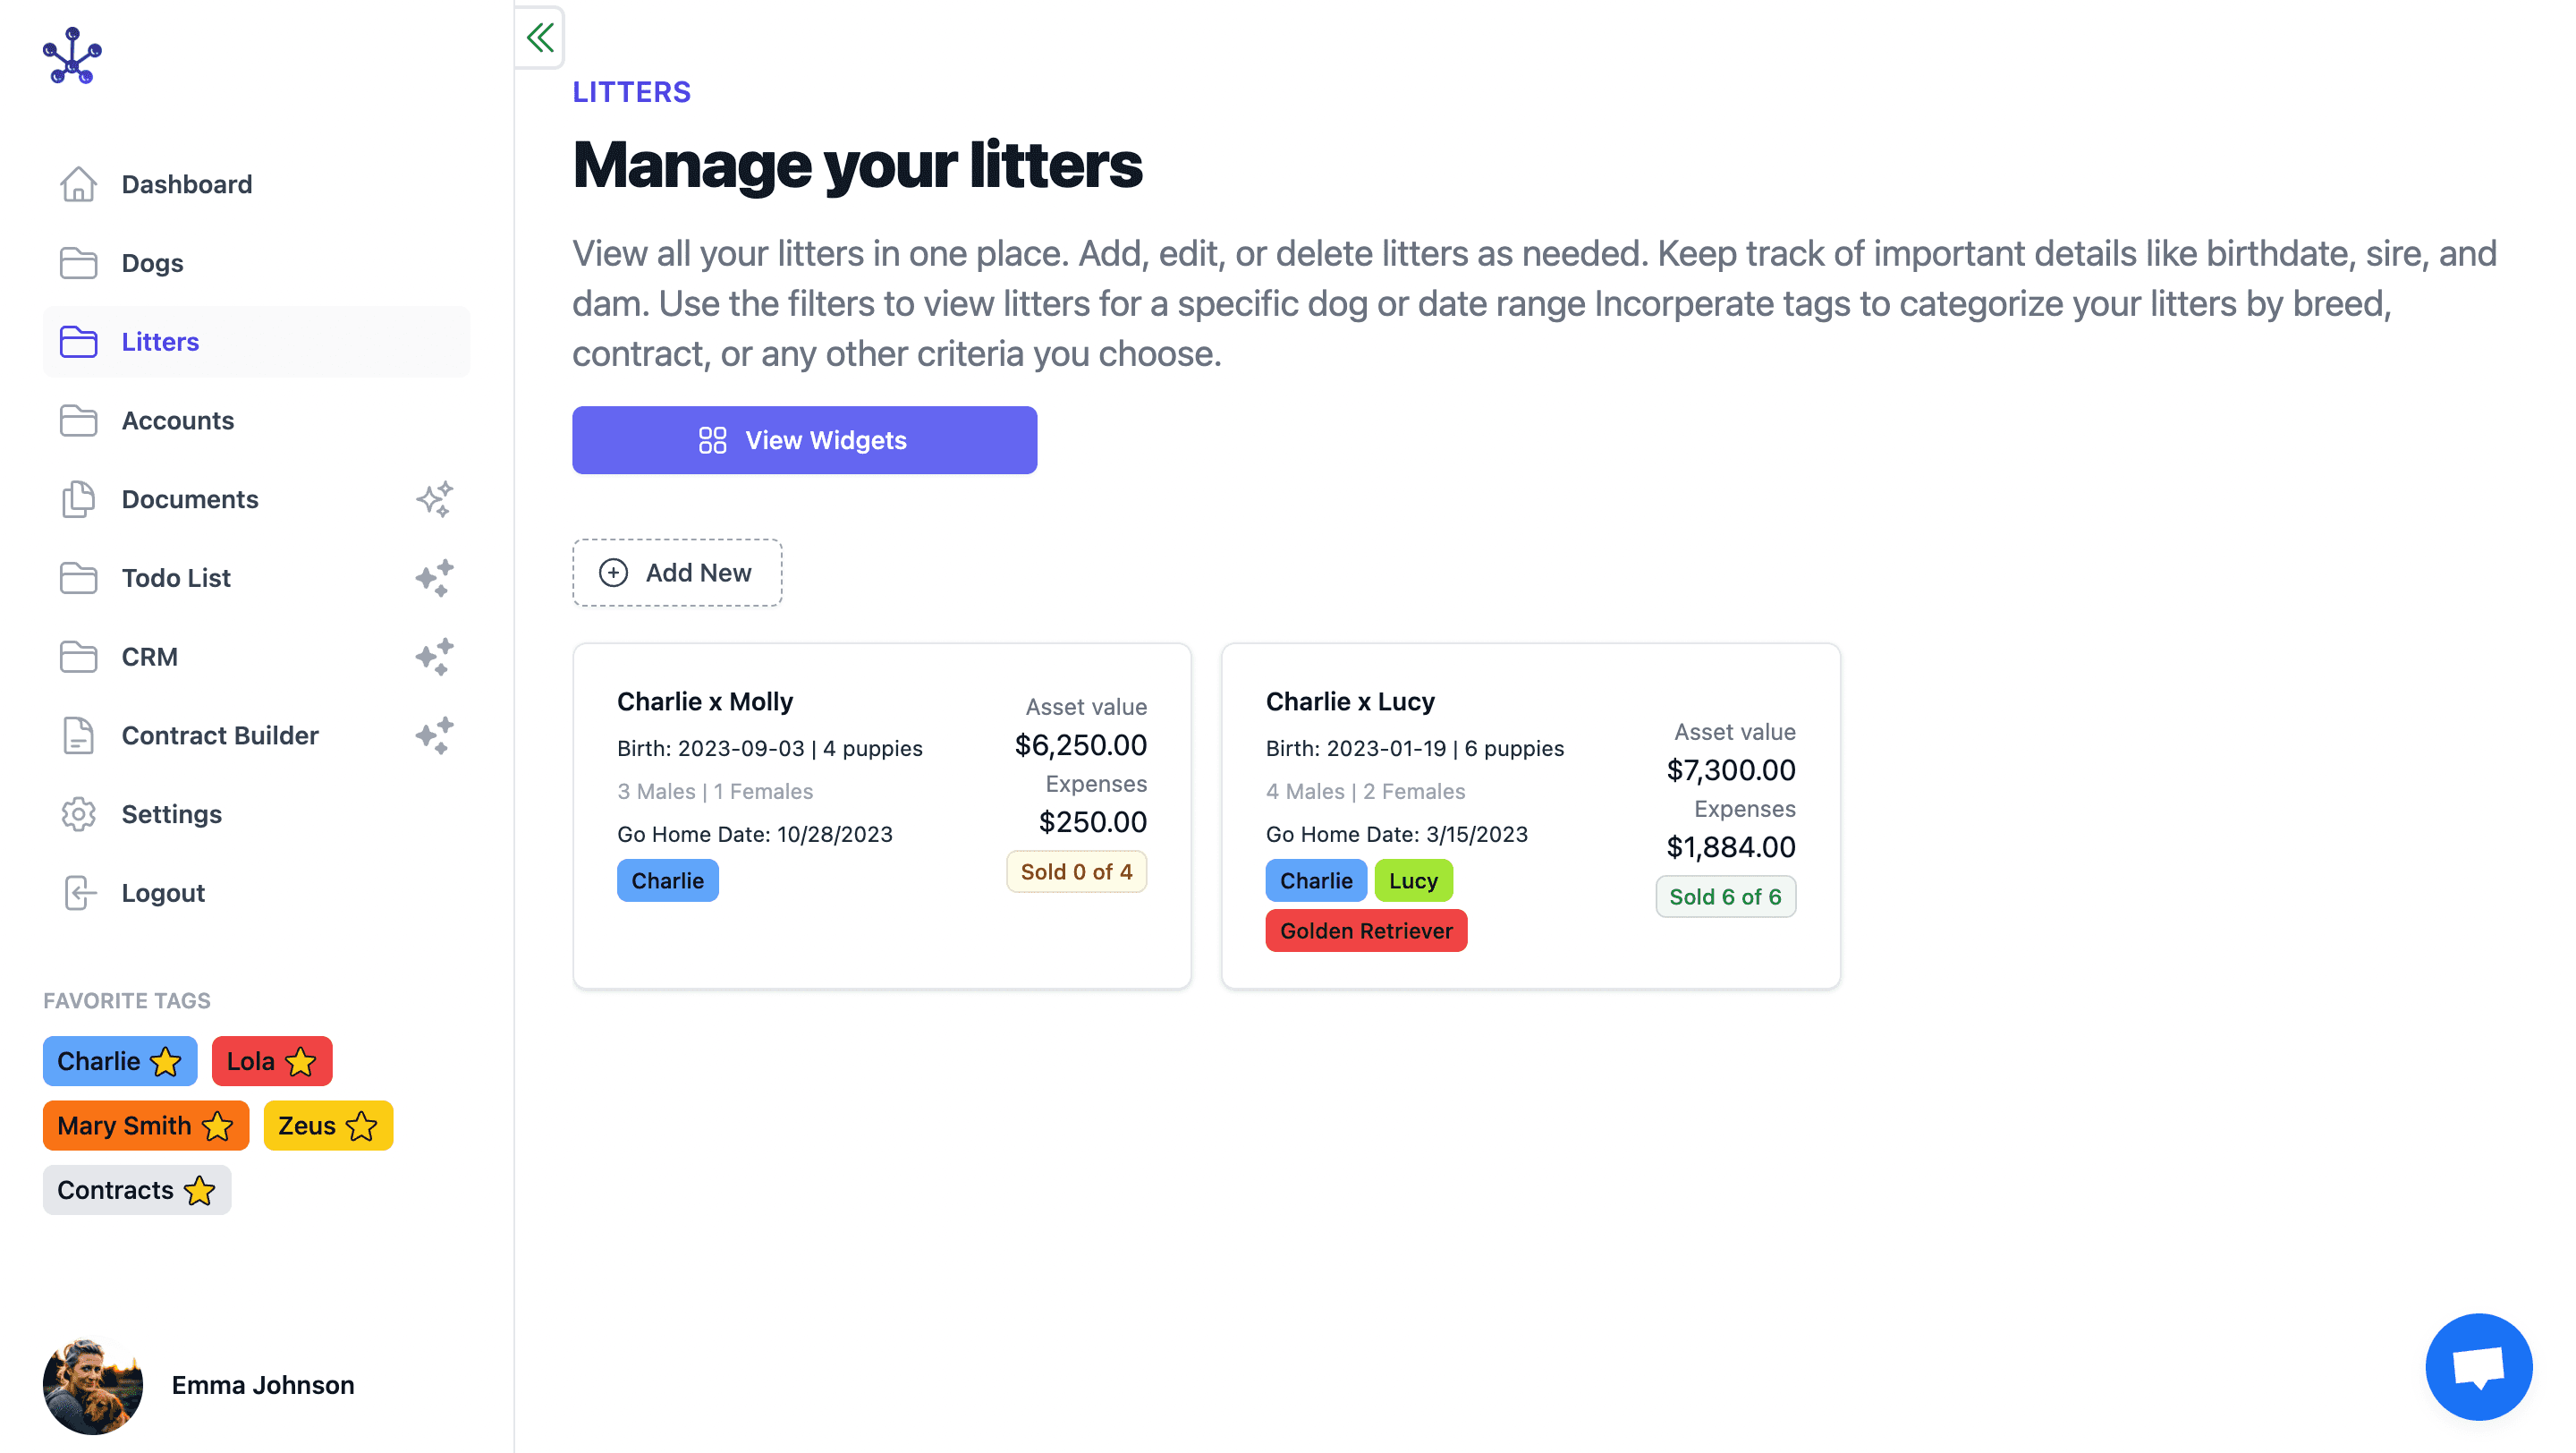The height and width of the screenshot is (1453, 2576).
Task: Select the Accounts entry in the sidebar
Action: (177, 420)
